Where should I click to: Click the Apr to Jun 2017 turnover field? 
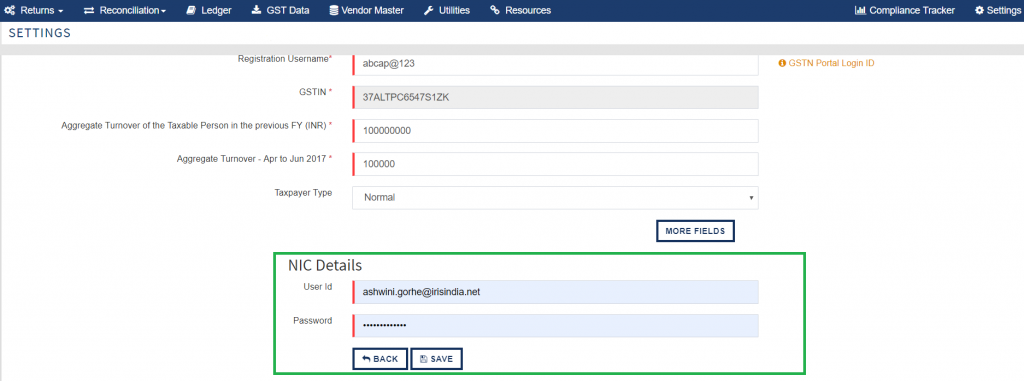click(x=555, y=164)
